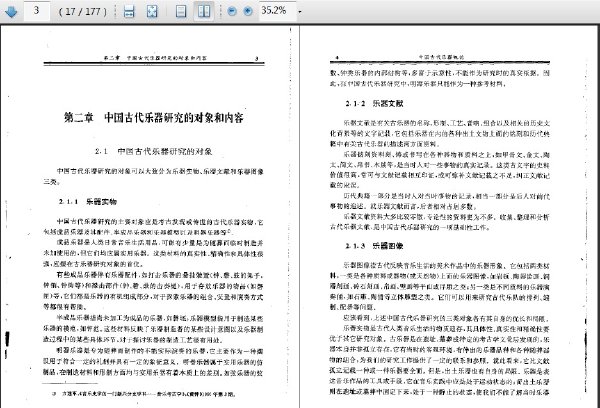The height and width of the screenshot is (408, 600).
Task: Click subsection heading 2.1.2 乐器文献
Action: 374,103
